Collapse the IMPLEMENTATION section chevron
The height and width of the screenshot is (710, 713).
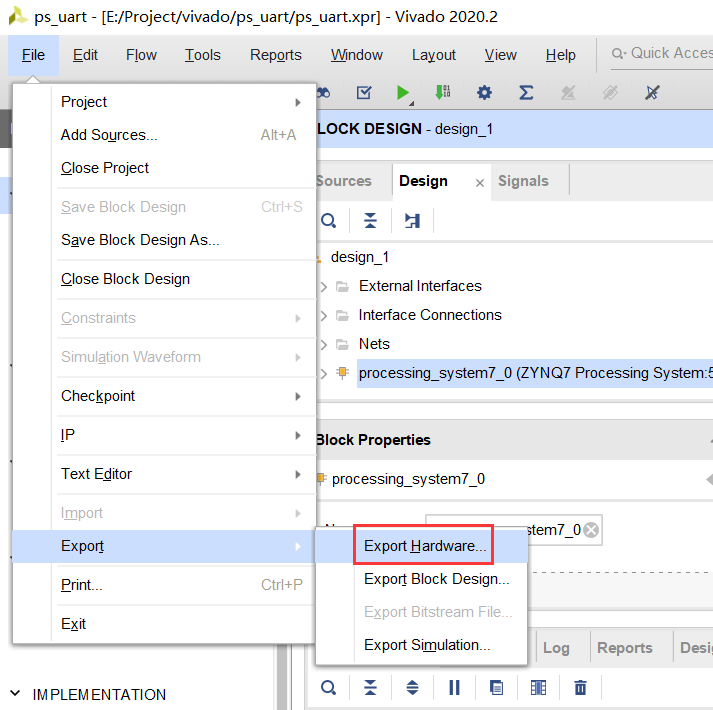(15, 694)
